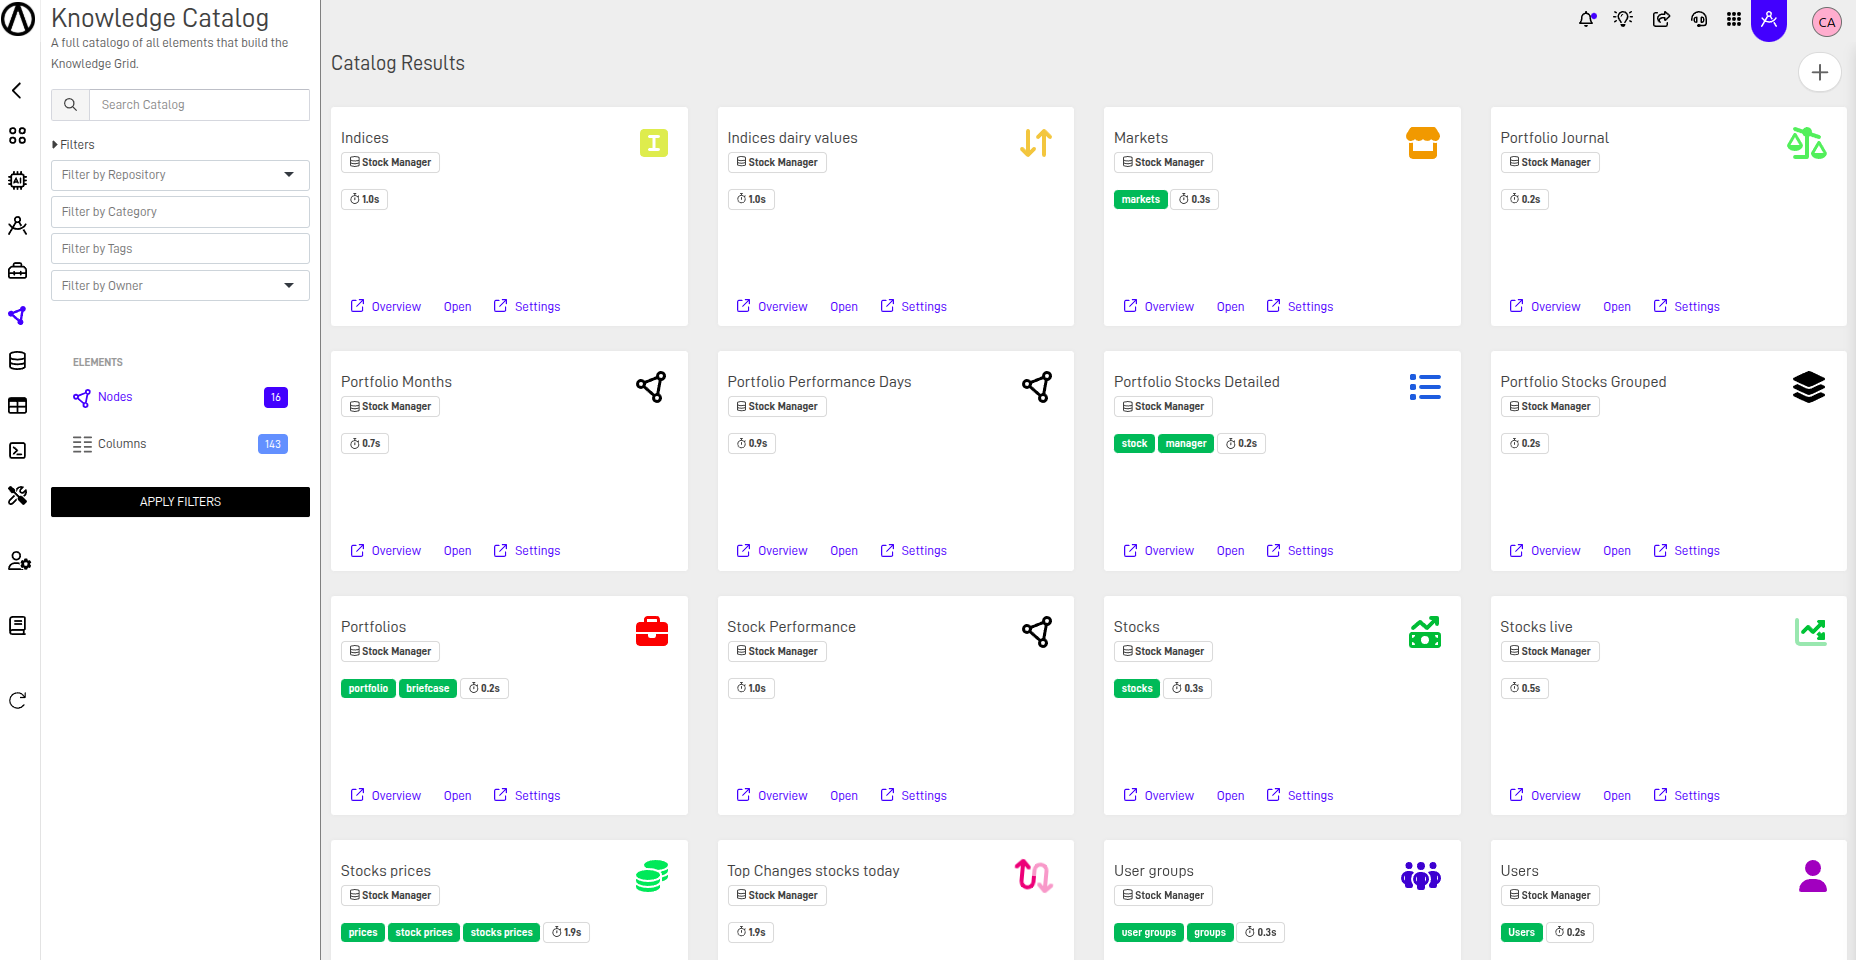Open the table layout sidebar icon

point(17,405)
